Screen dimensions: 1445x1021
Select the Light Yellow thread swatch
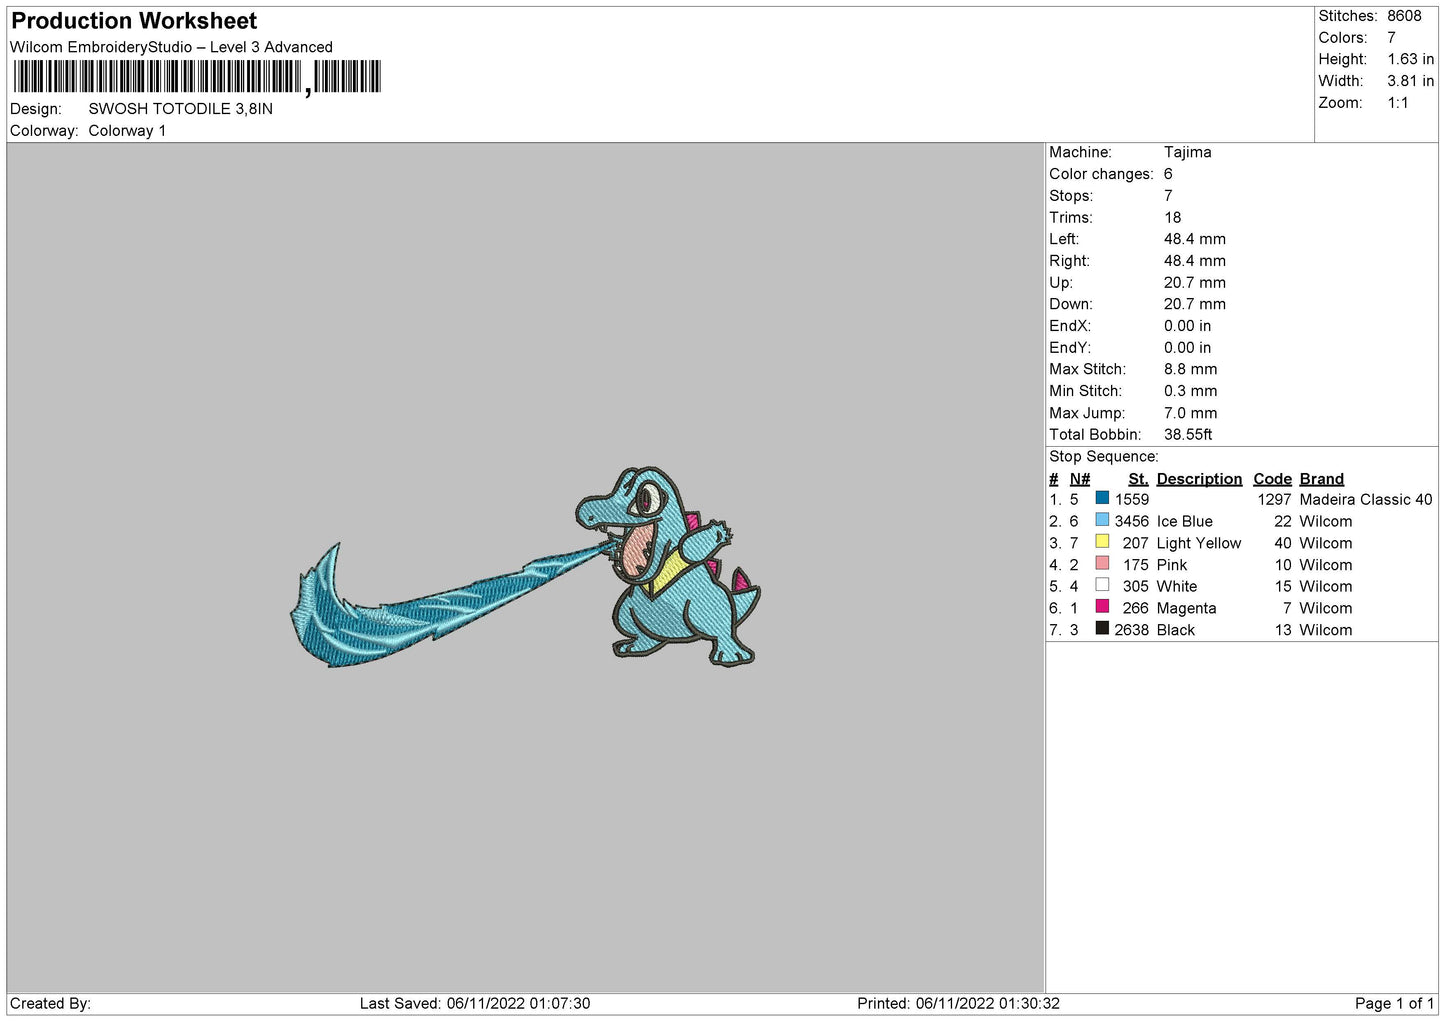[x=1102, y=542]
